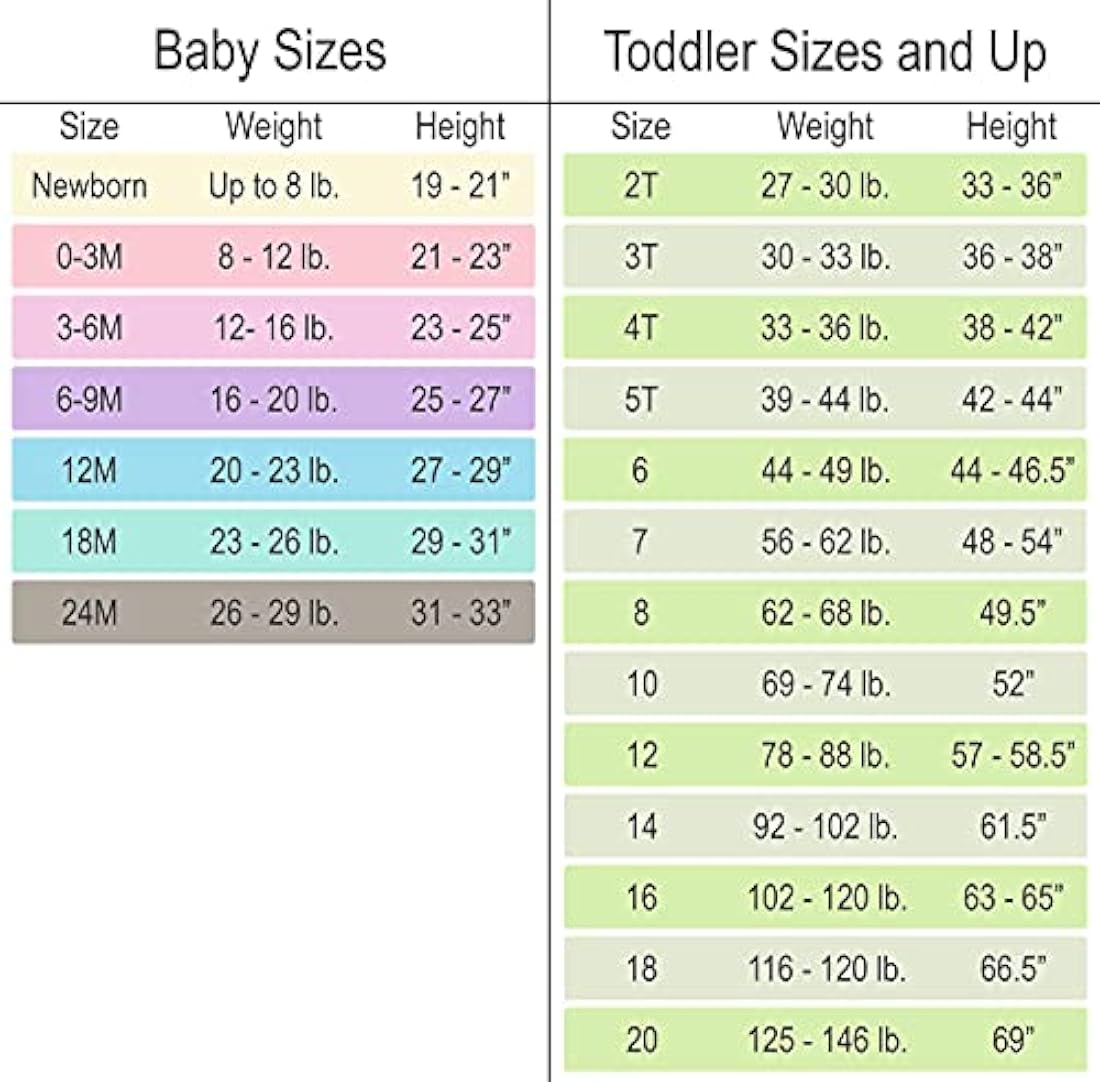This screenshot has width=1100, height=1082.
Task: Click the 44 - 46.5" height value
Action: [x=1012, y=471]
